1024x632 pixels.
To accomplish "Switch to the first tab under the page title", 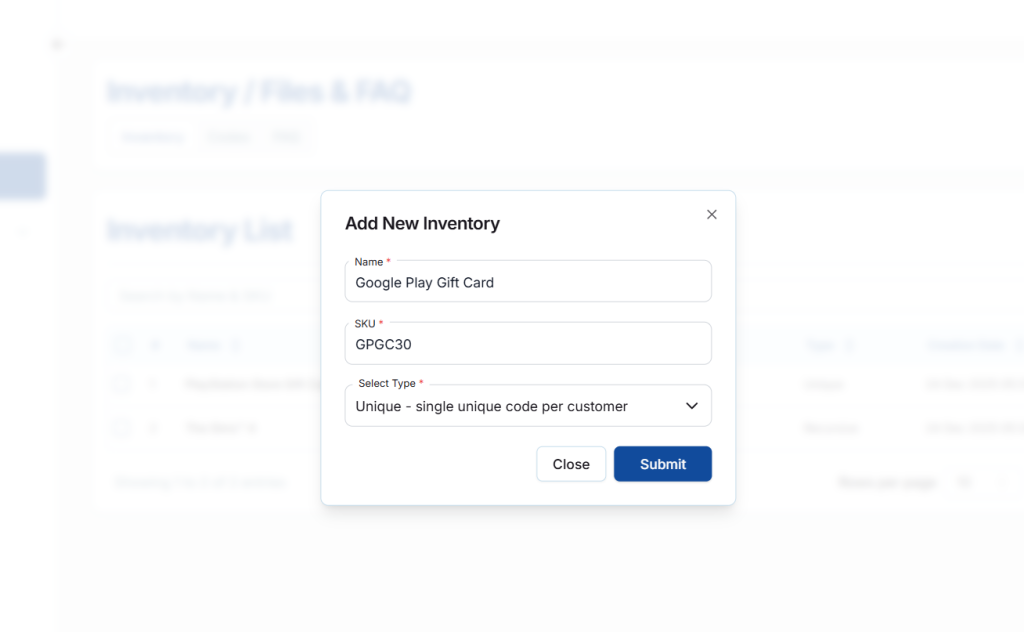I will [x=153, y=137].
